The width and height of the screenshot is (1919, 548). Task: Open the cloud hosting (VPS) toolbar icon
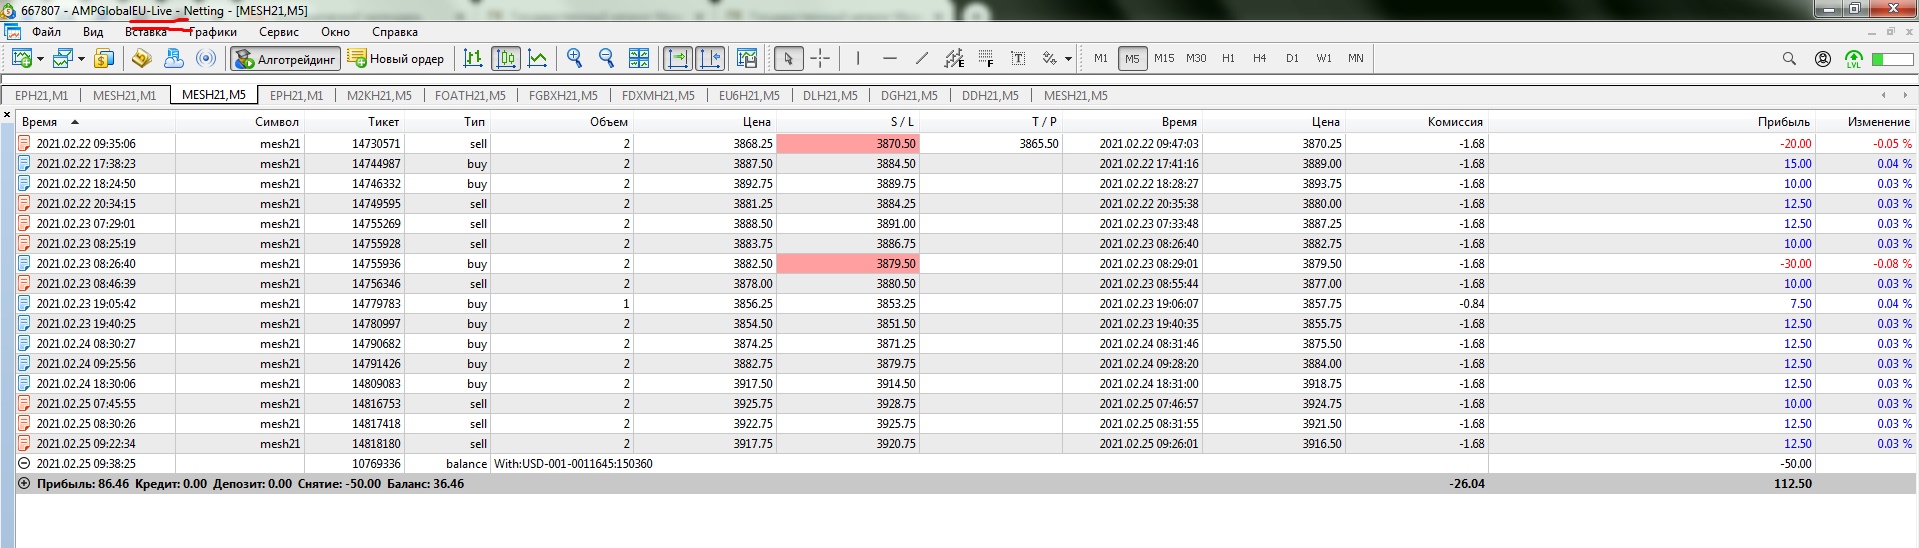[x=173, y=59]
